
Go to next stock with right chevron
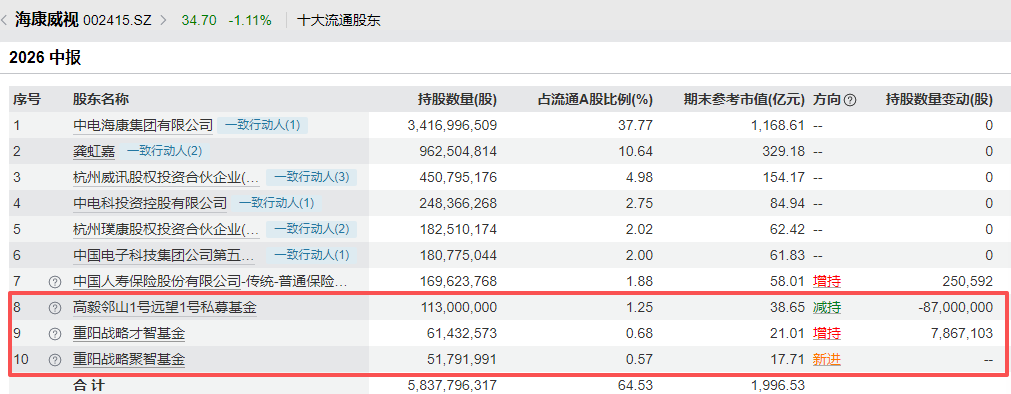coord(163,20)
